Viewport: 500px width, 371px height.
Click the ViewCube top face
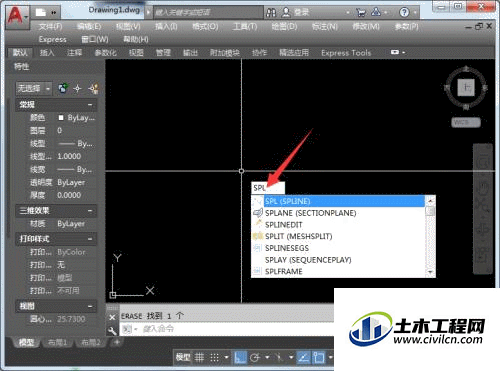tap(466, 88)
